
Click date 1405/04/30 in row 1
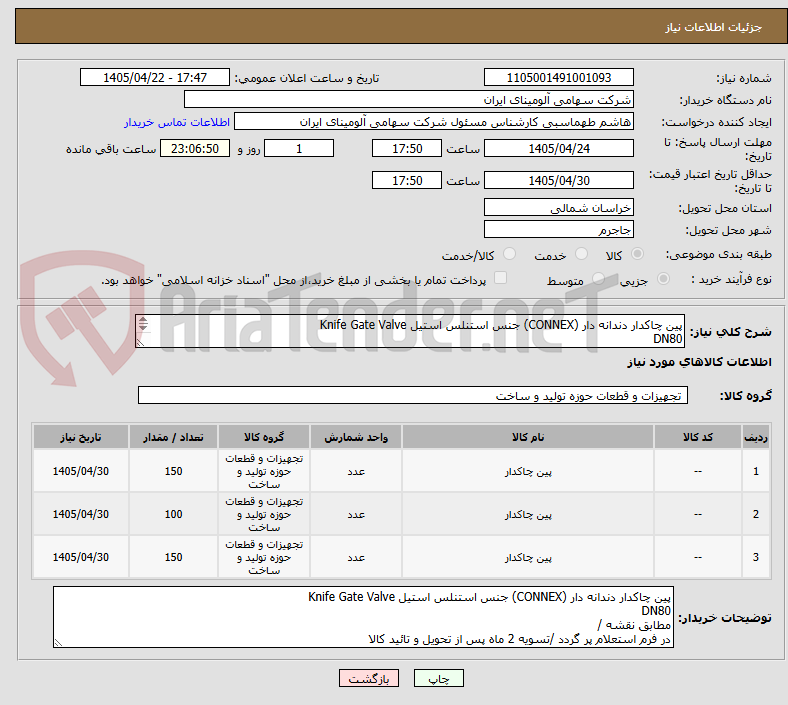[81, 471]
